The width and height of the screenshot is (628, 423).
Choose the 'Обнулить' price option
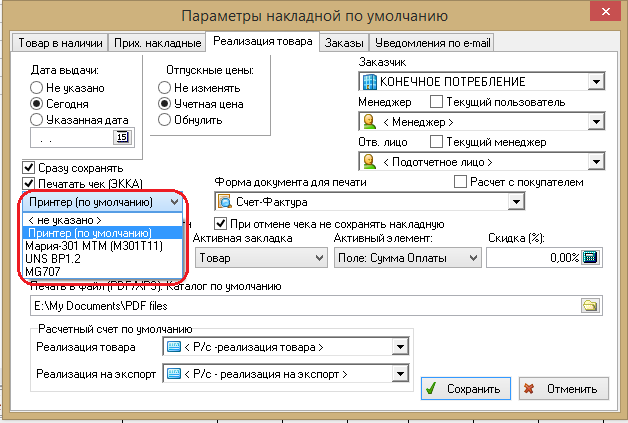pyautogui.click(x=165, y=119)
